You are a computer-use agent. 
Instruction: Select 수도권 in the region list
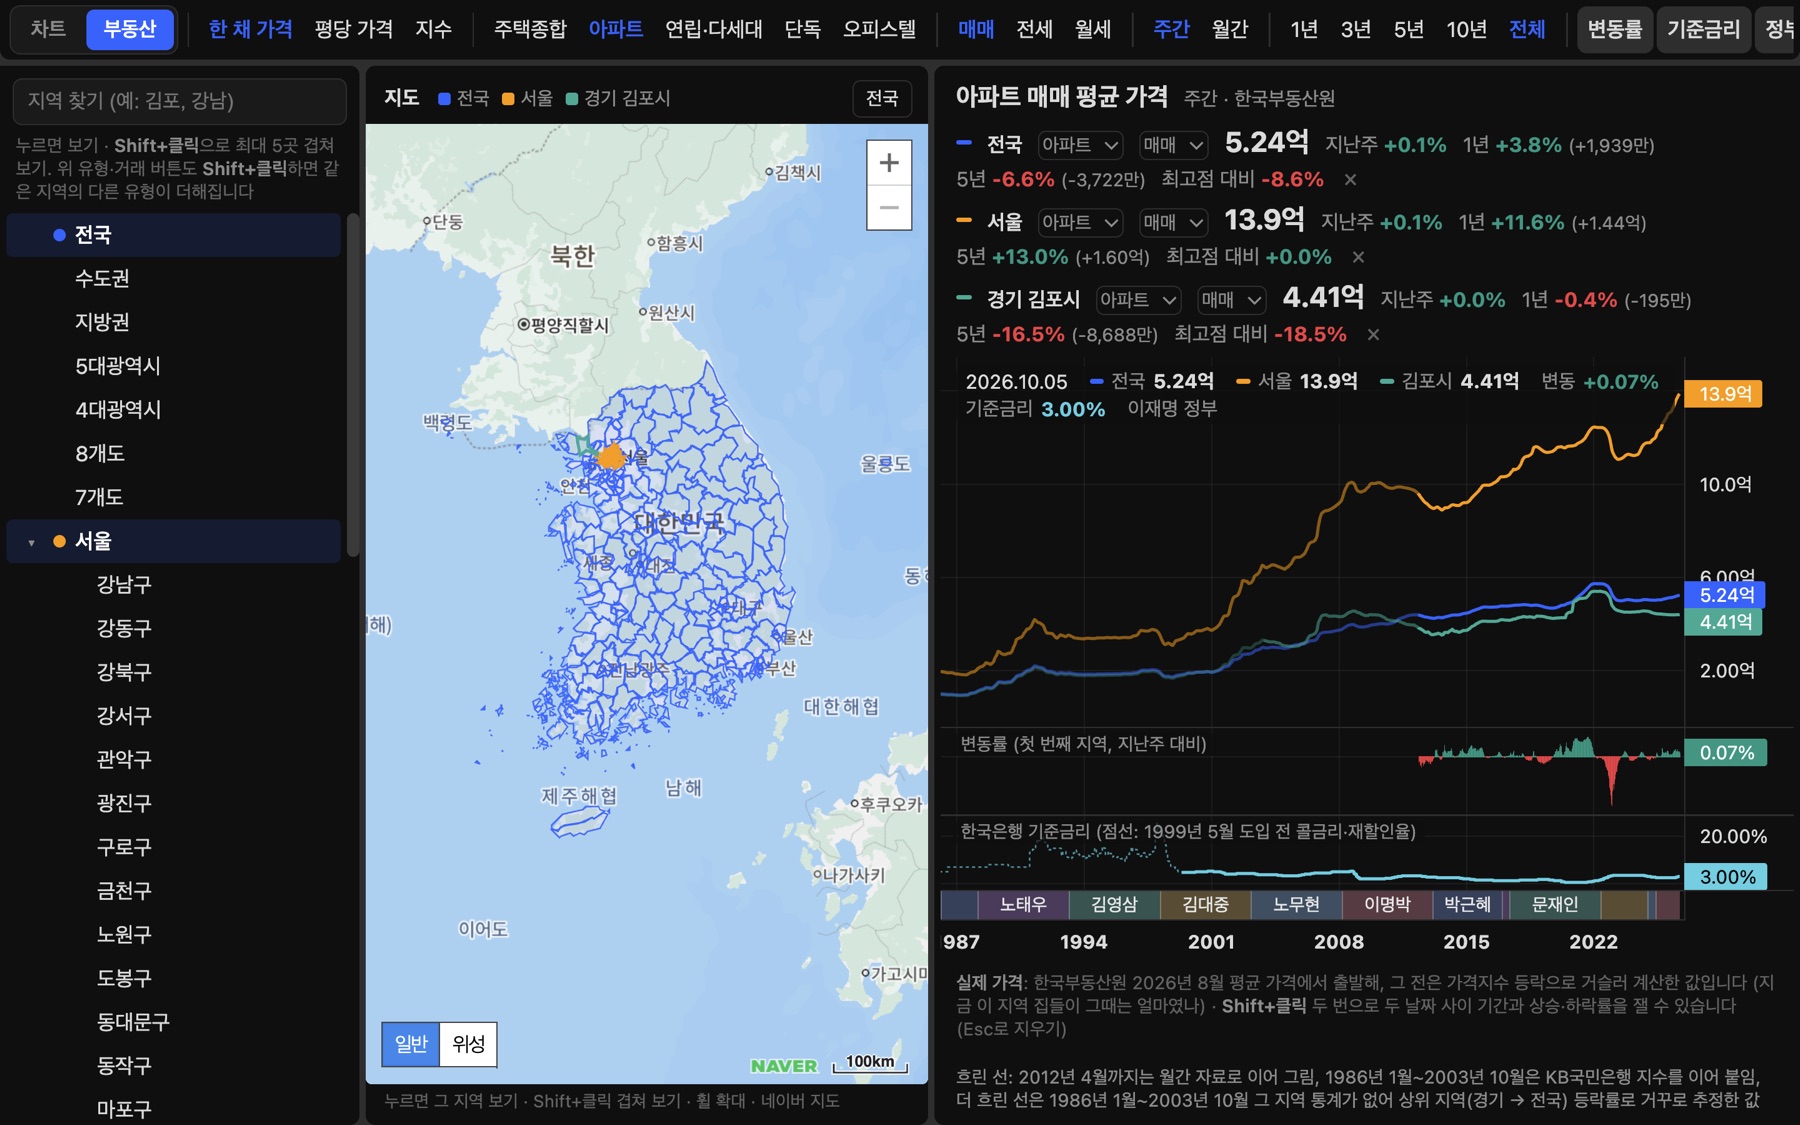(174, 278)
